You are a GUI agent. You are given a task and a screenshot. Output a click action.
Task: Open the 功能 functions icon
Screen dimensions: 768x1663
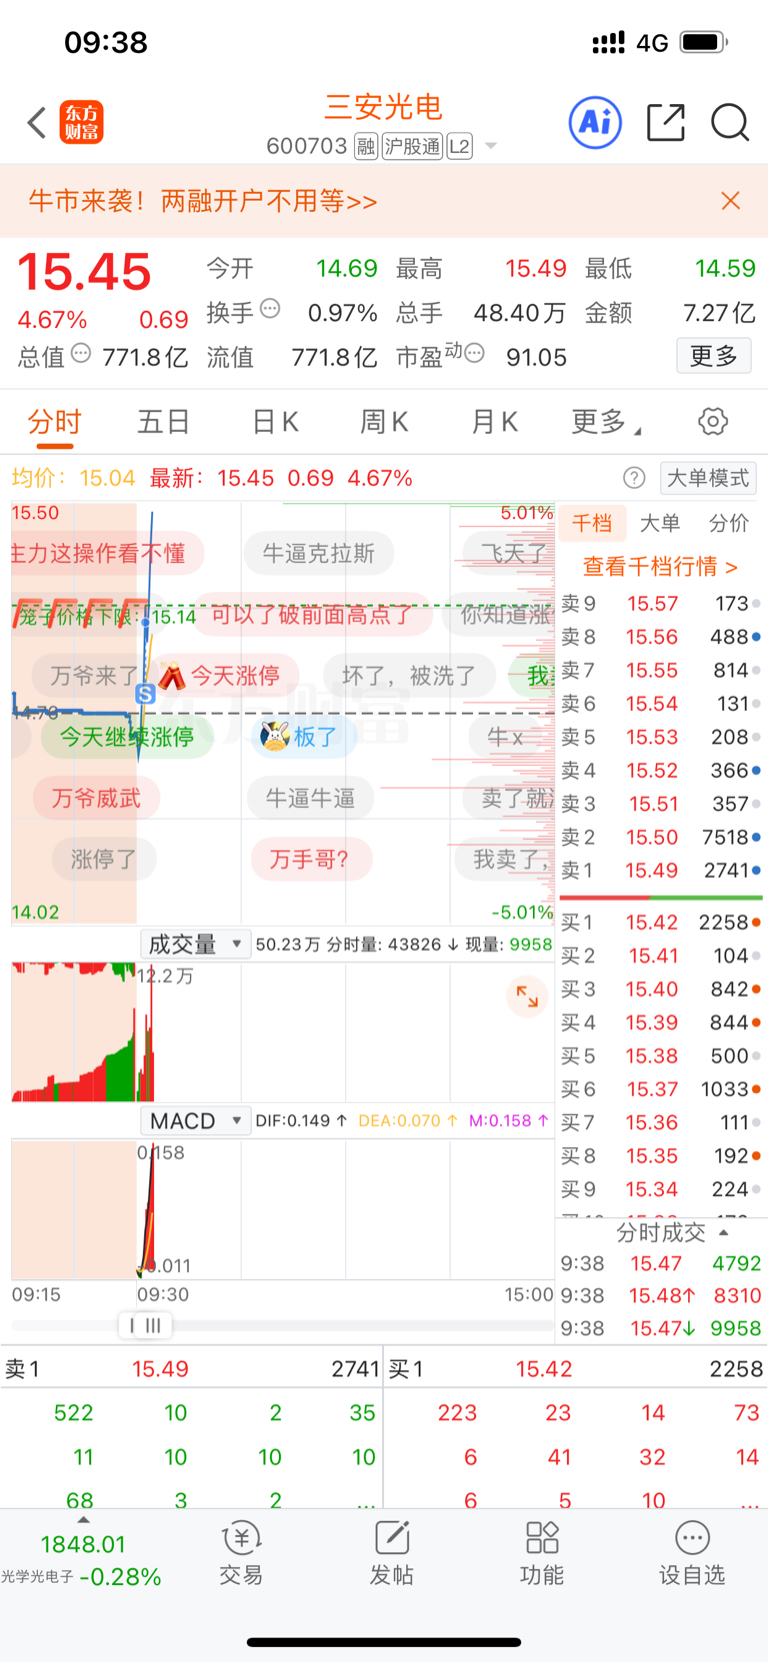(x=541, y=1554)
